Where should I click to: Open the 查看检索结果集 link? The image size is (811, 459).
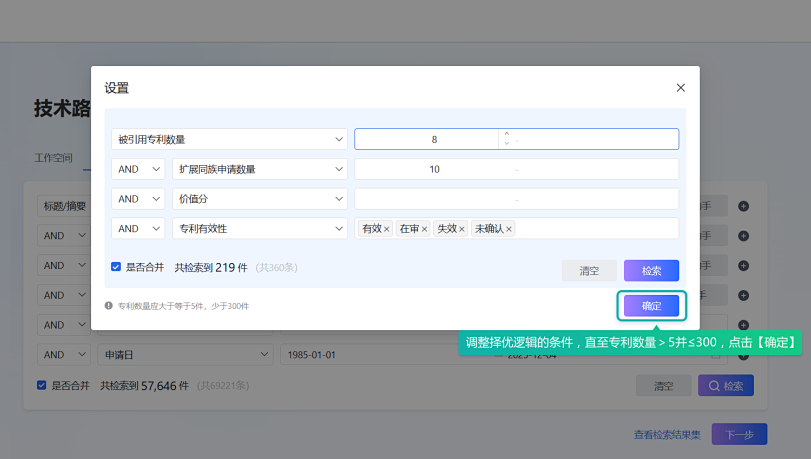coord(667,435)
